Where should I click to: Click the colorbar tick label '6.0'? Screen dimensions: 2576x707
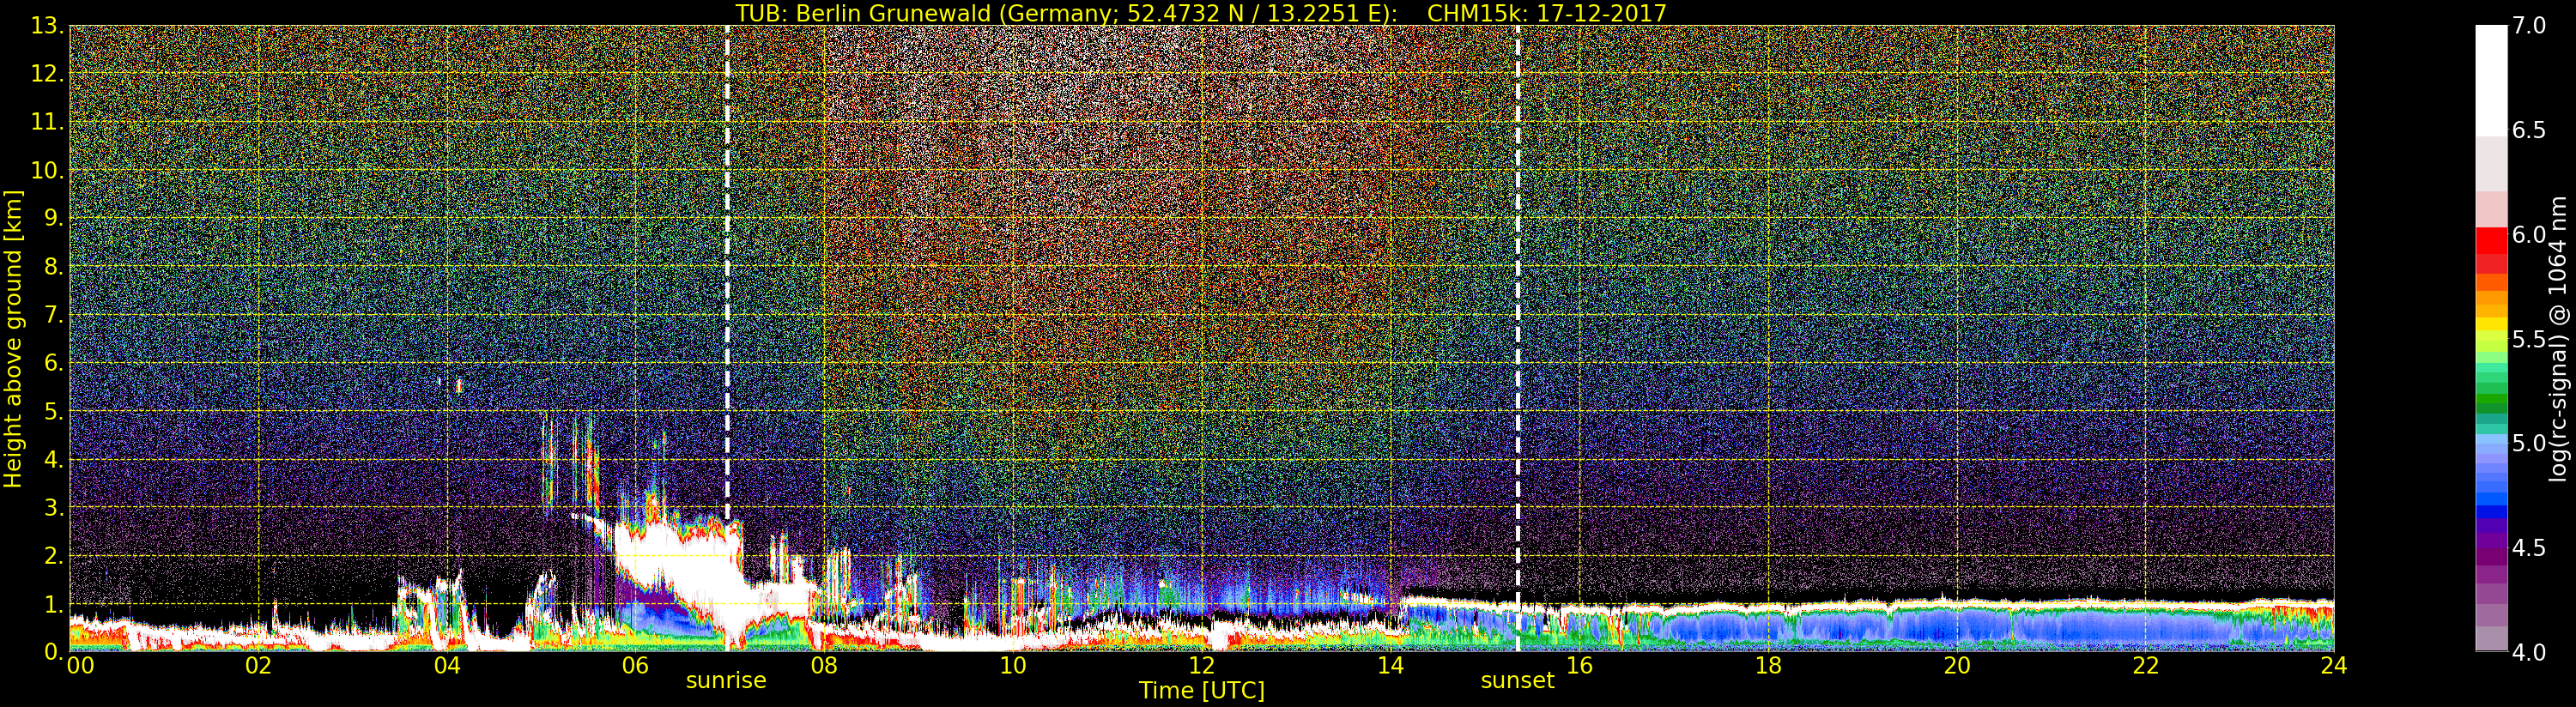(2529, 234)
